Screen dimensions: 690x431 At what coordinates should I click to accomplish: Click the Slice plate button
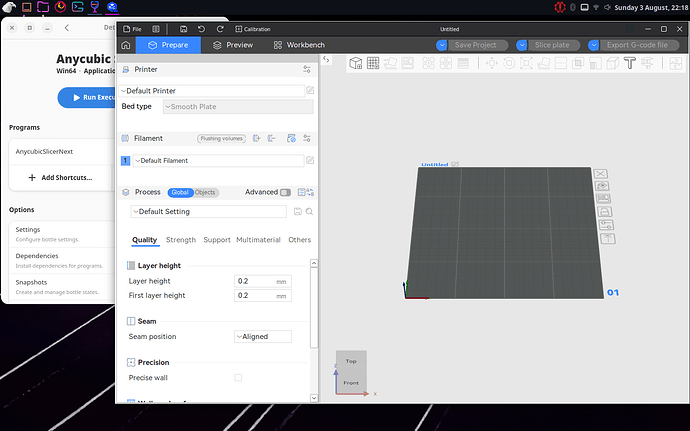552,45
